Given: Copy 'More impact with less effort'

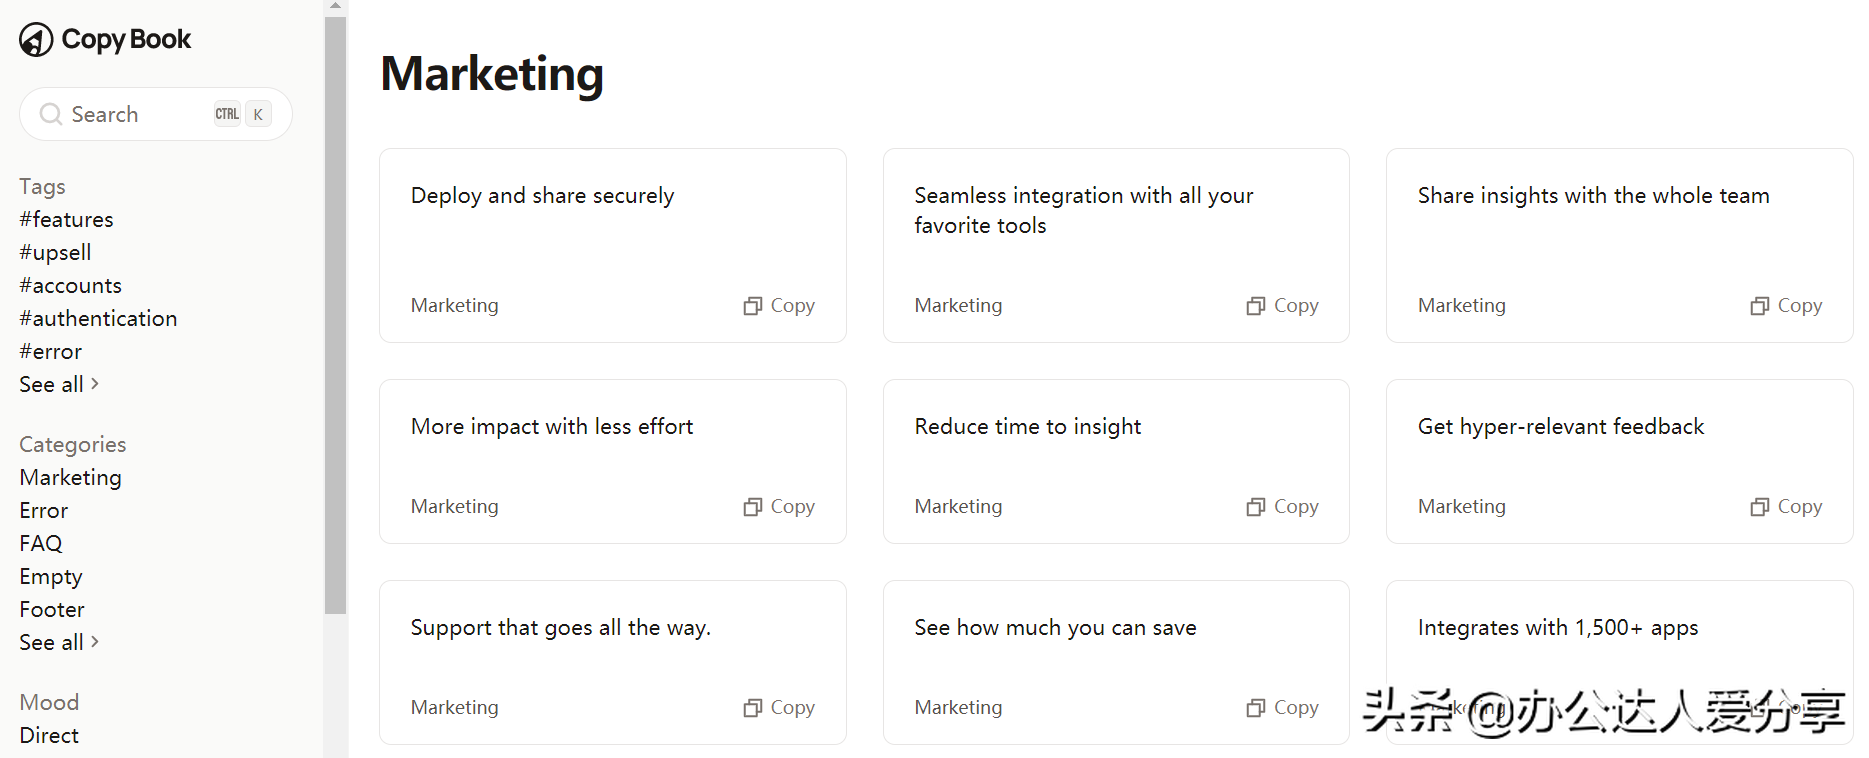Looking at the screenshot, I should click(x=779, y=507).
